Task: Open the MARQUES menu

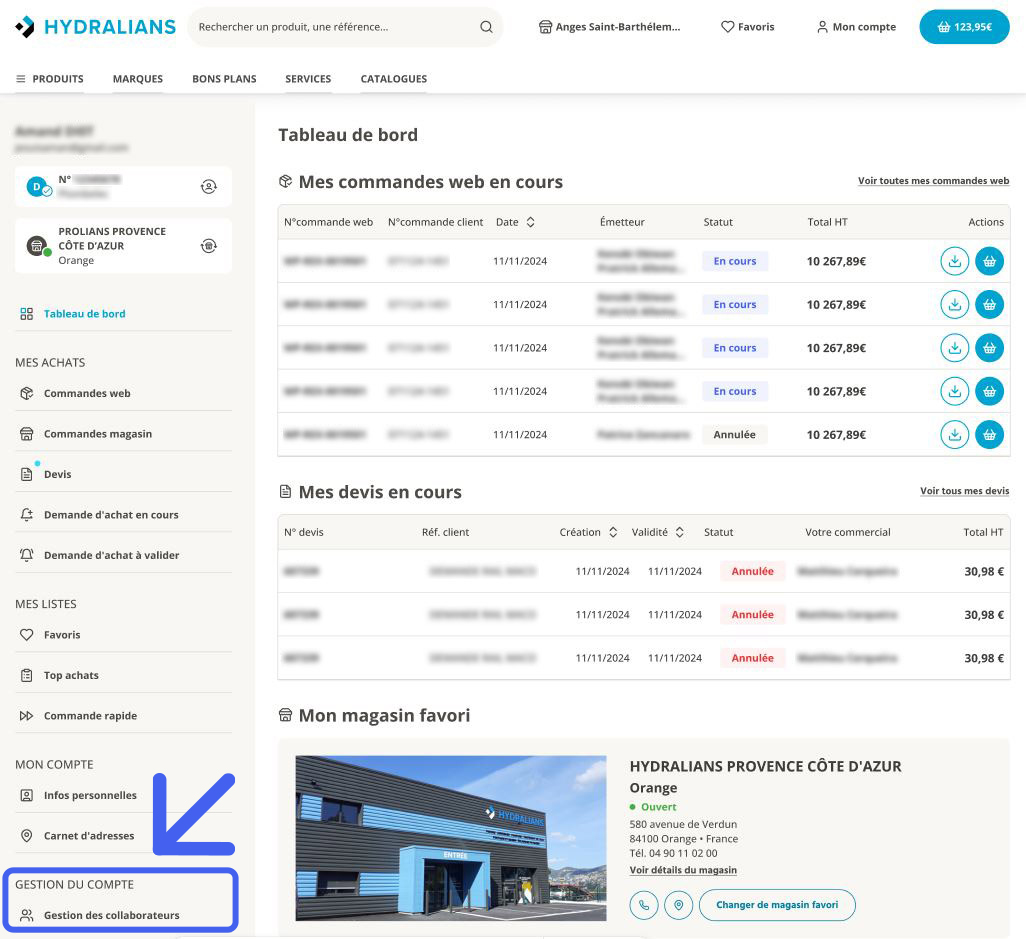Action: pyautogui.click(x=137, y=79)
